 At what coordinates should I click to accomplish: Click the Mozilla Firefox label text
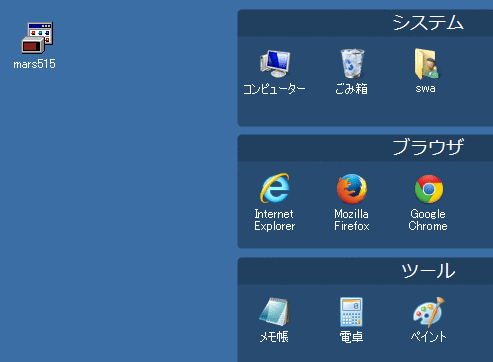(352, 220)
